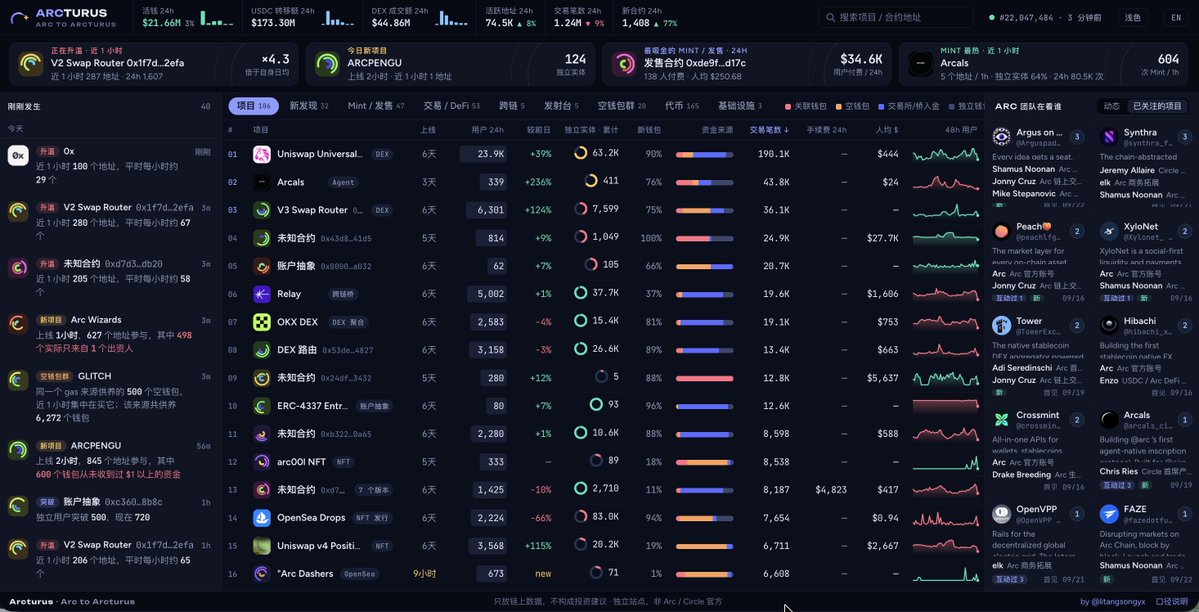
Task: Click the V3 Swap Router icon
Action: [x=262, y=210]
